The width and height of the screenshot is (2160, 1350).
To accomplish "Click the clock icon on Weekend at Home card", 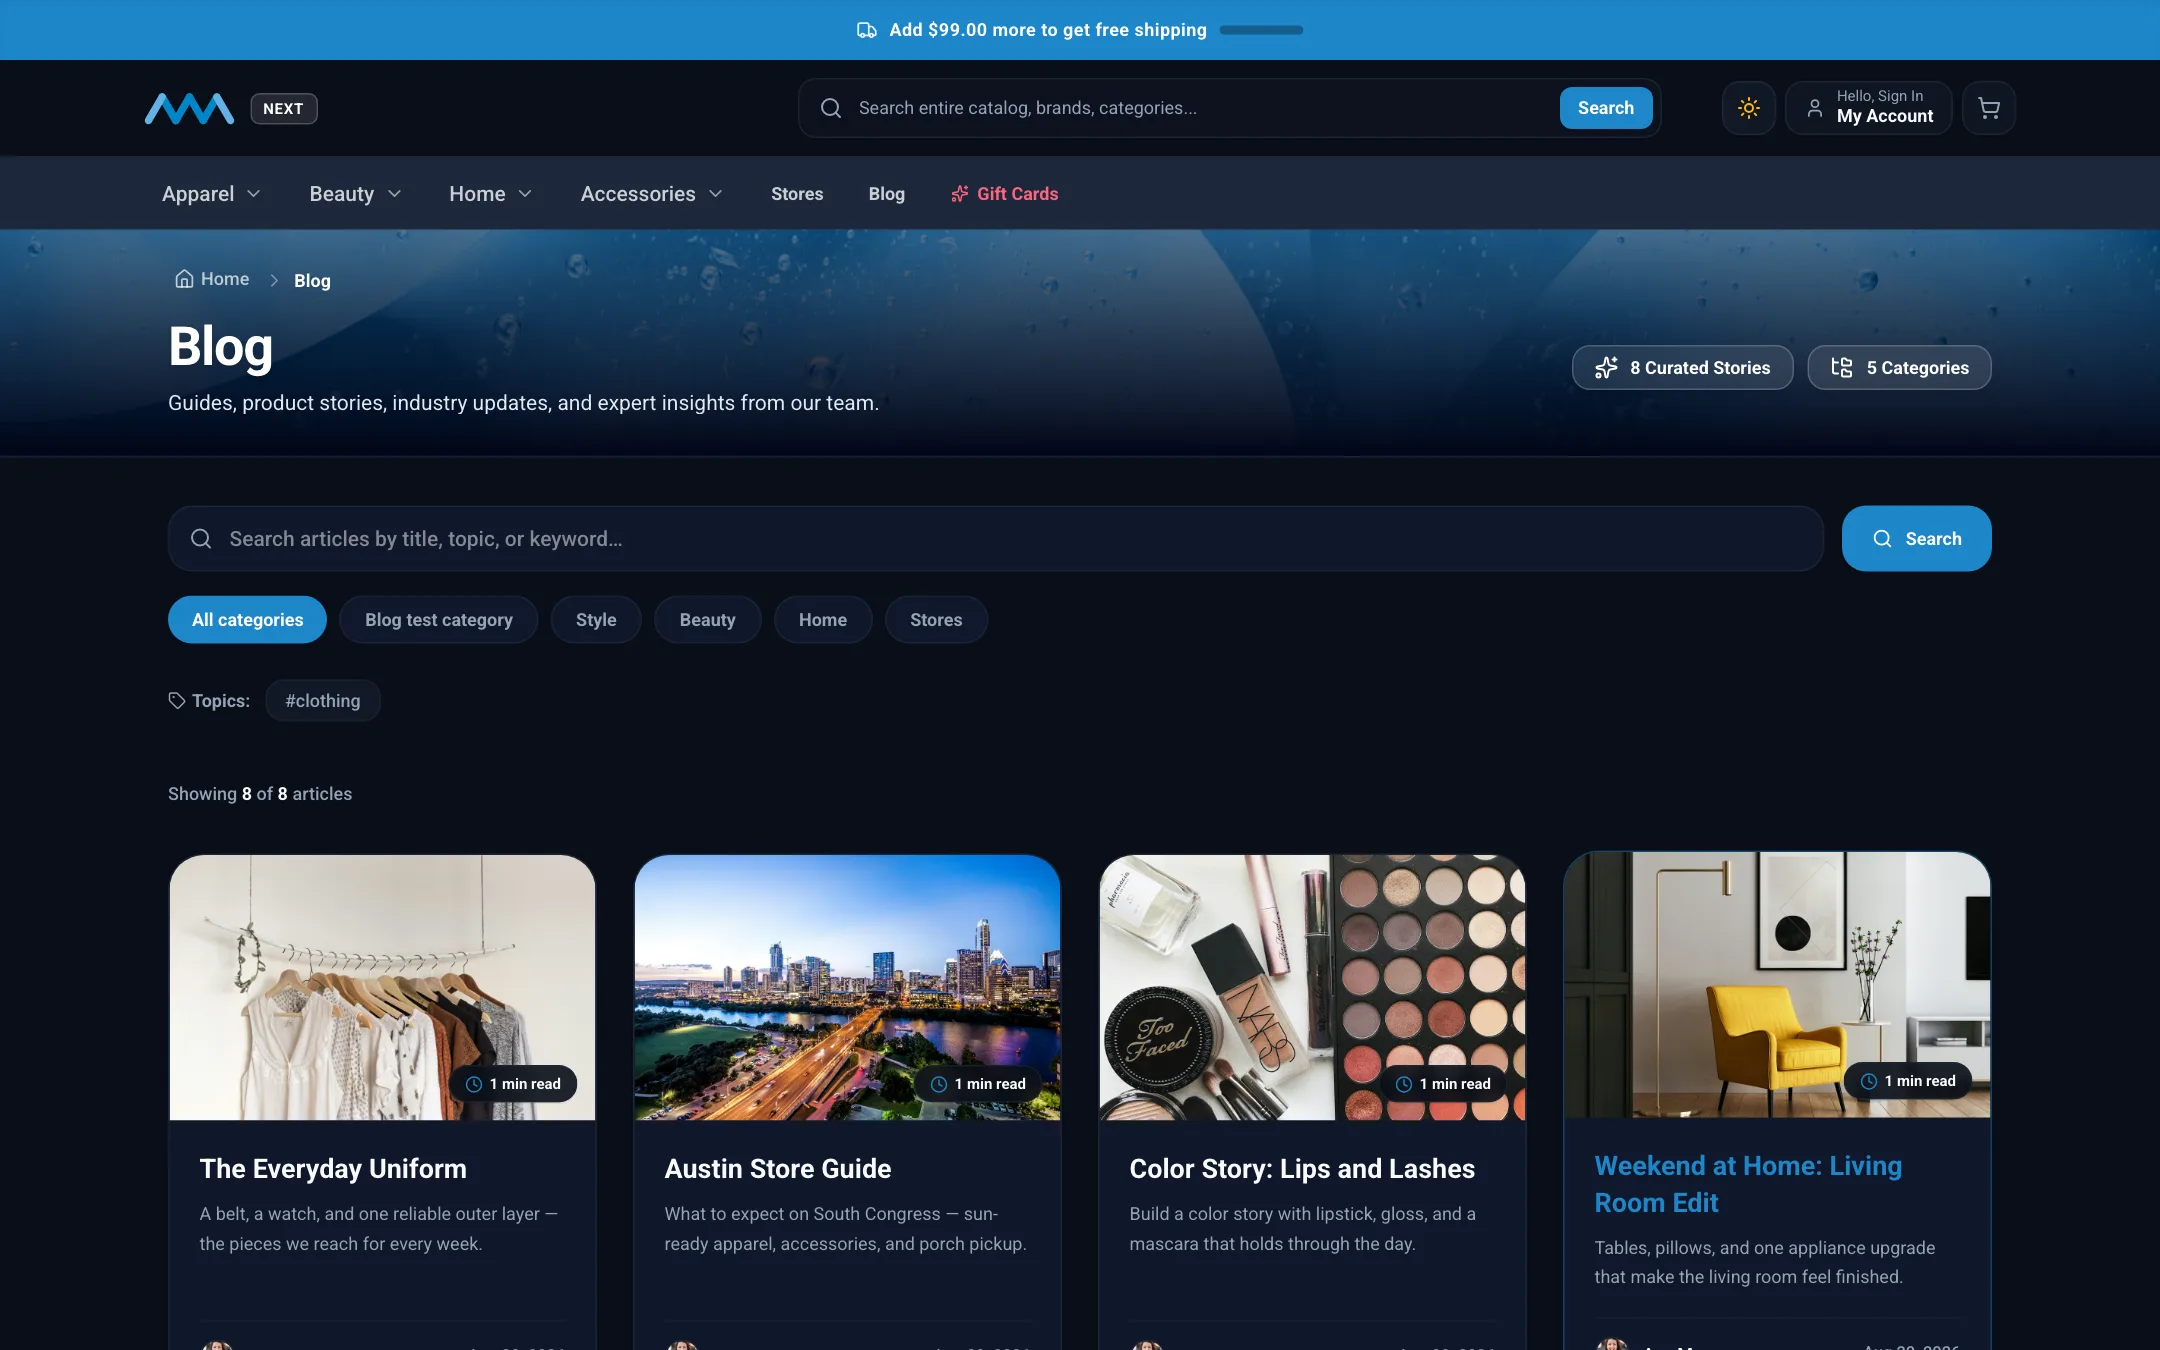I will [1869, 1081].
